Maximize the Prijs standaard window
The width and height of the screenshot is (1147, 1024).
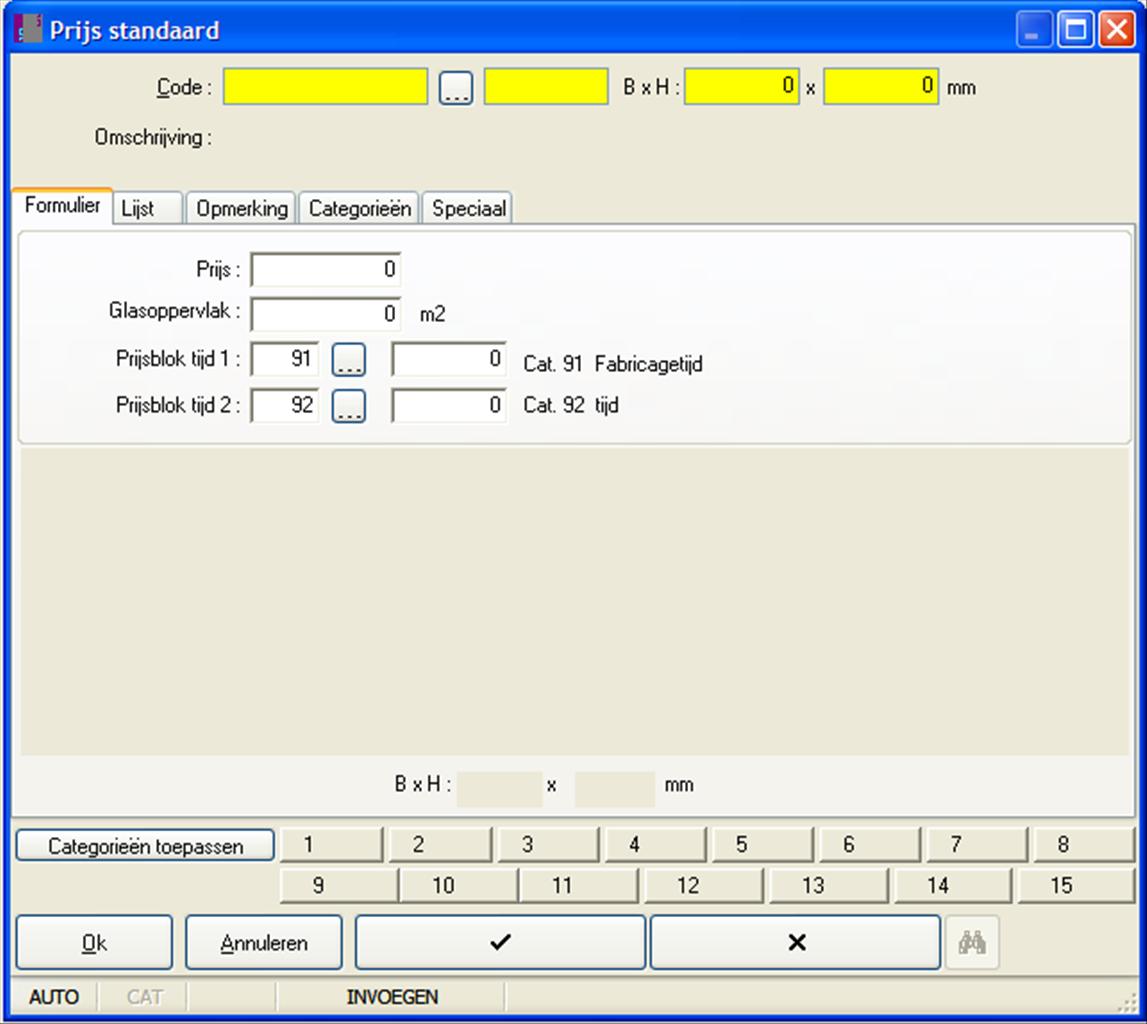point(1075,30)
